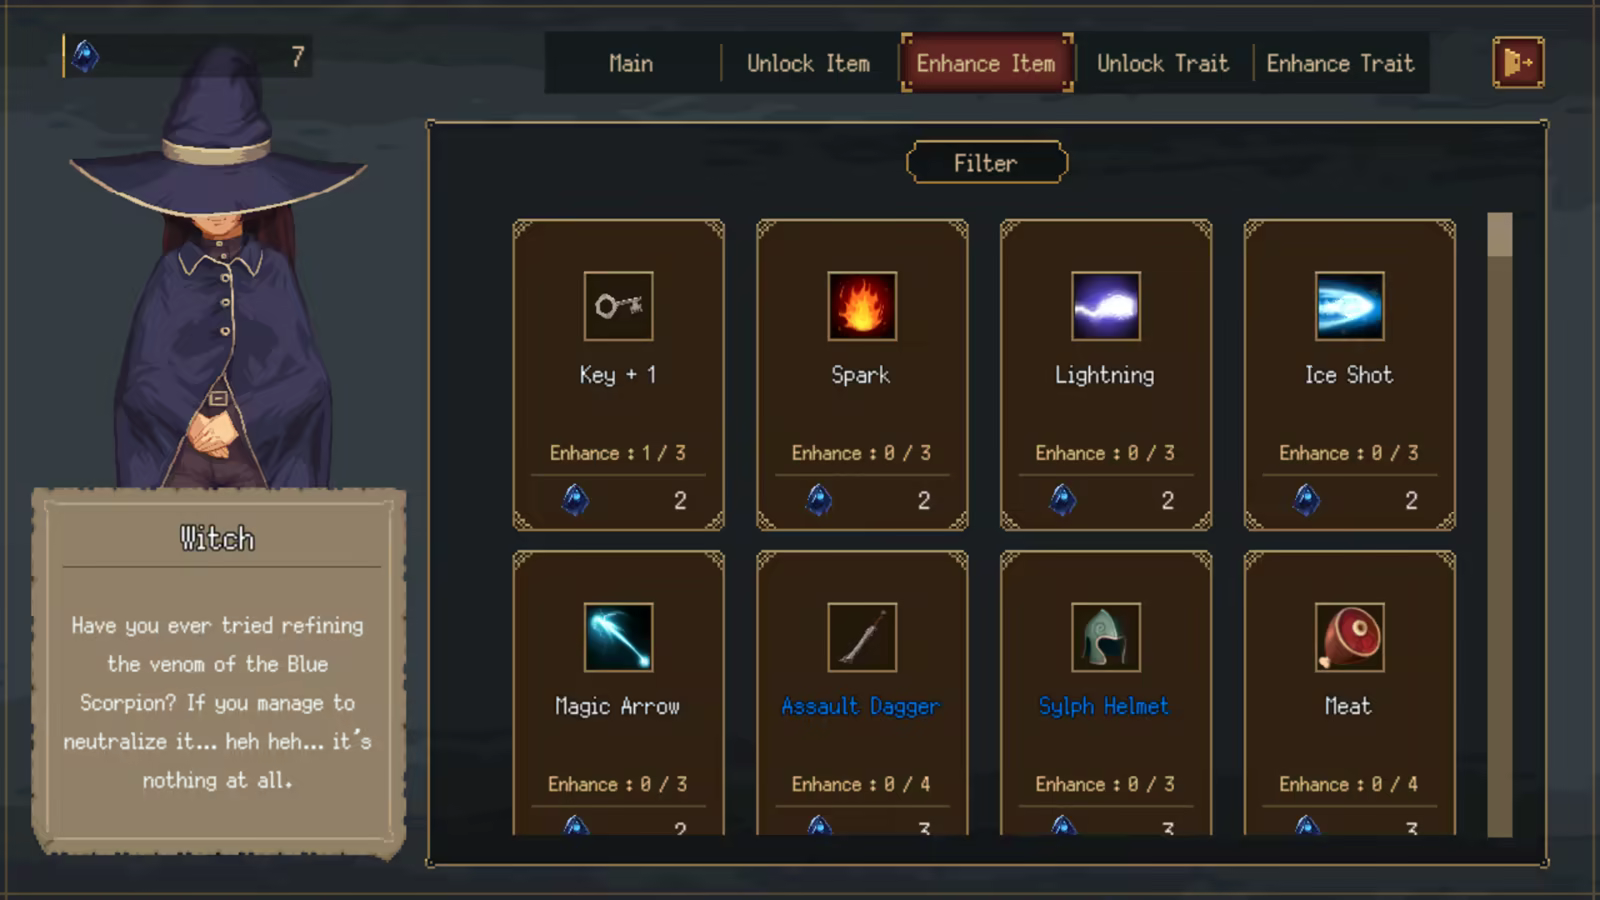Select the Spark fire icon
The height and width of the screenshot is (900, 1600).
tap(862, 306)
